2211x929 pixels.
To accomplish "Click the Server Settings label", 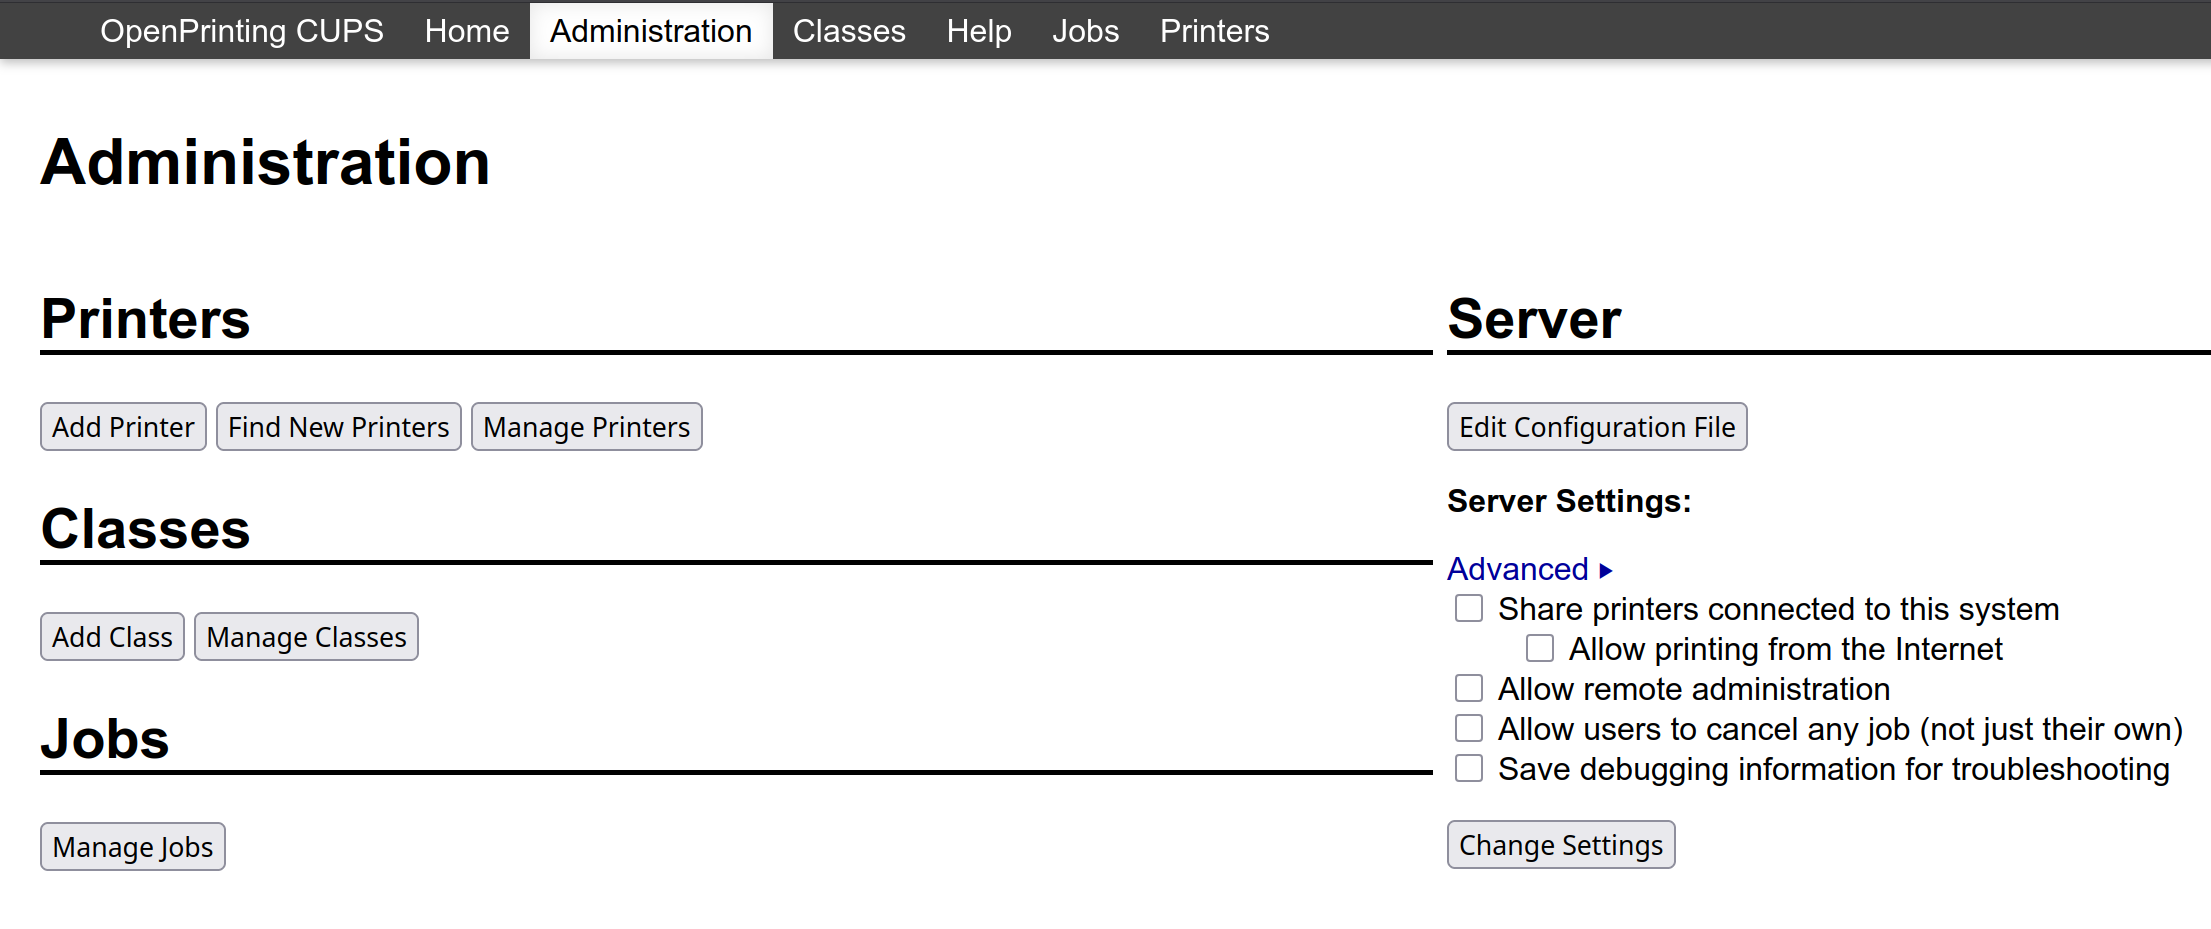I will [x=1569, y=501].
